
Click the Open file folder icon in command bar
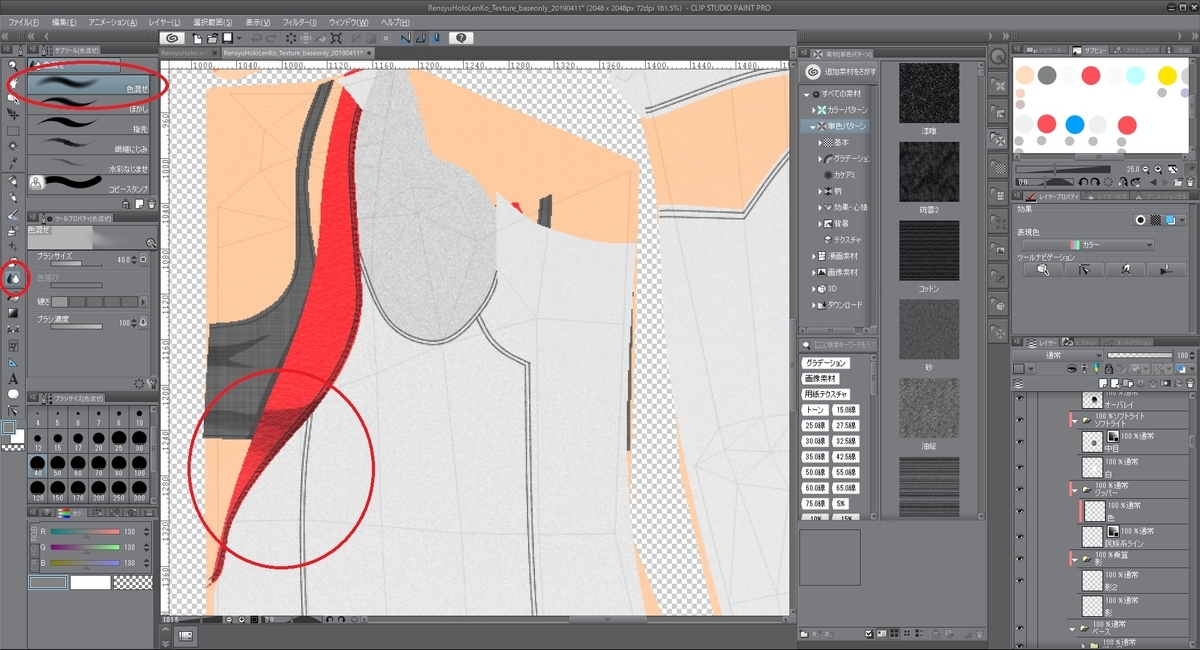(x=212, y=38)
